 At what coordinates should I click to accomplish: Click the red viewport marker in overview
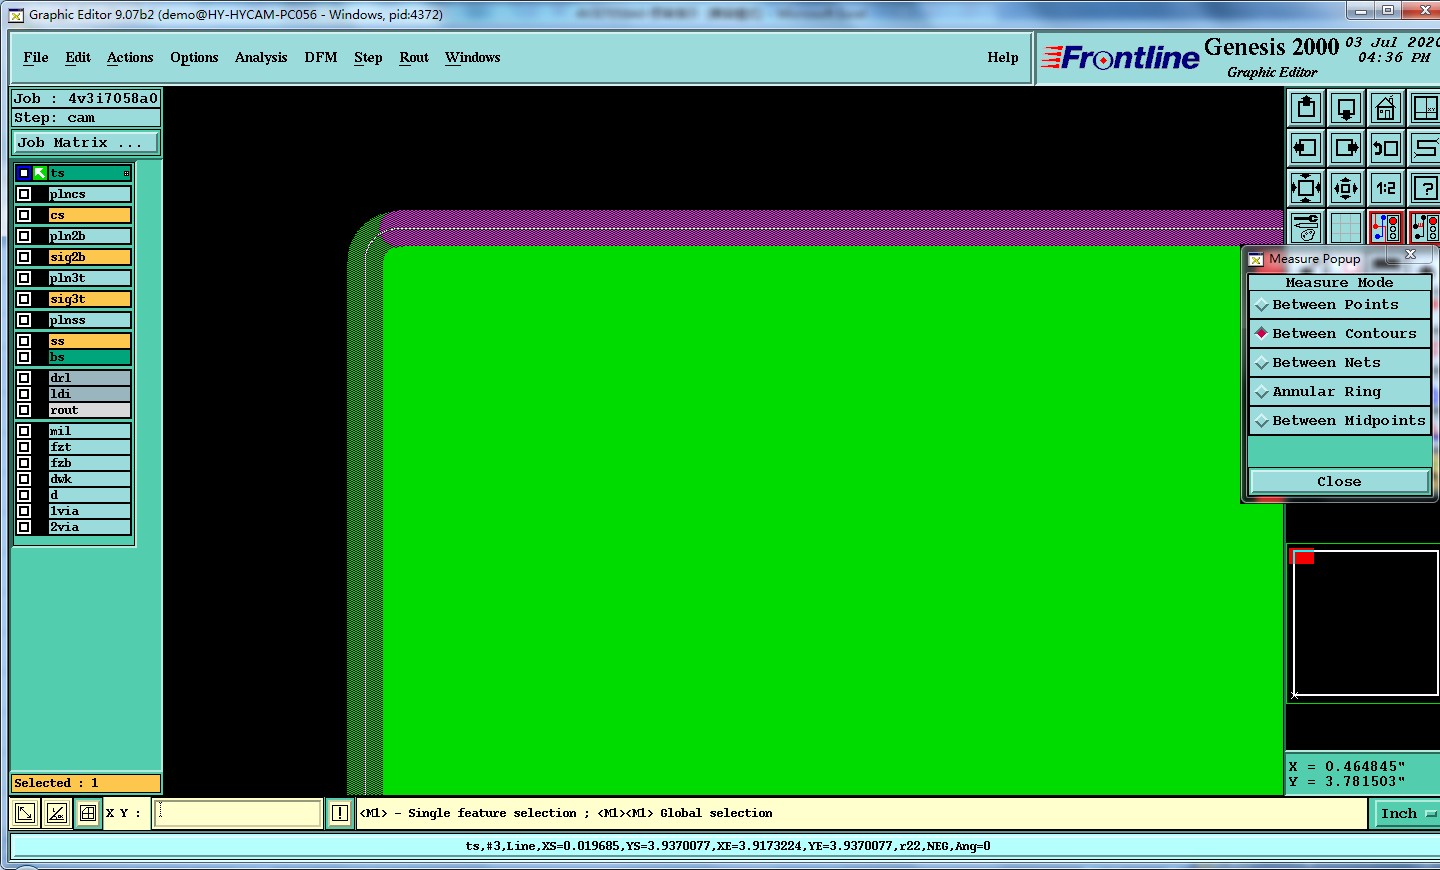click(x=1304, y=557)
